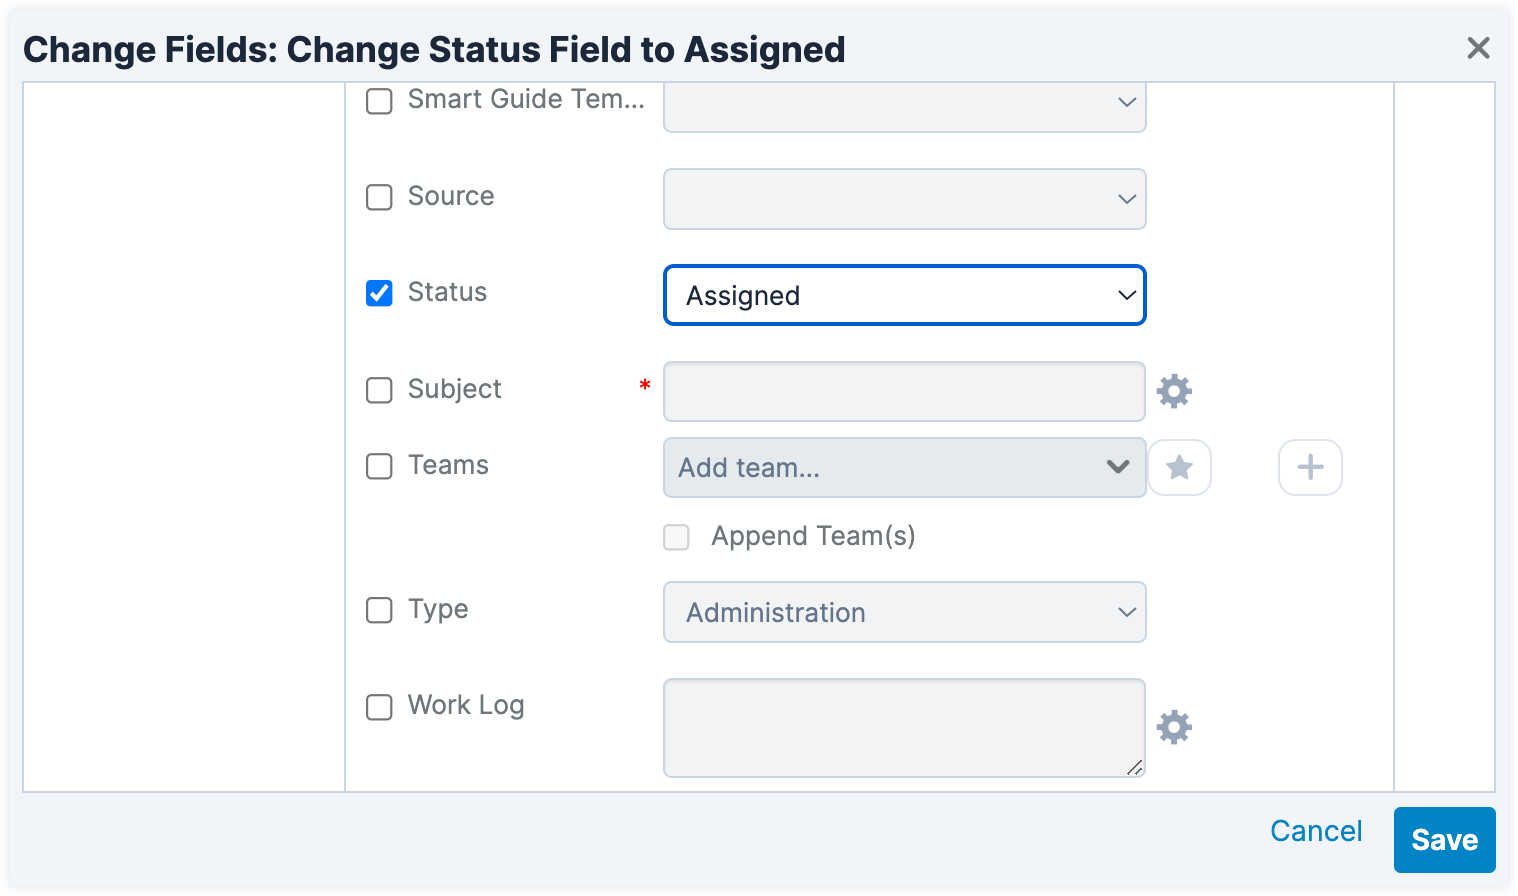Tick the Append Team(s) checkbox

[677, 537]
